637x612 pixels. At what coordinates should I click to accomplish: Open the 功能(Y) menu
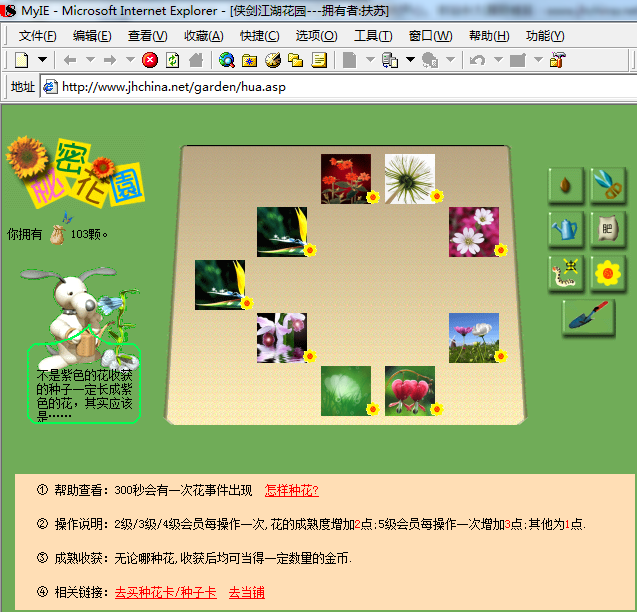[x=545, y=36]
